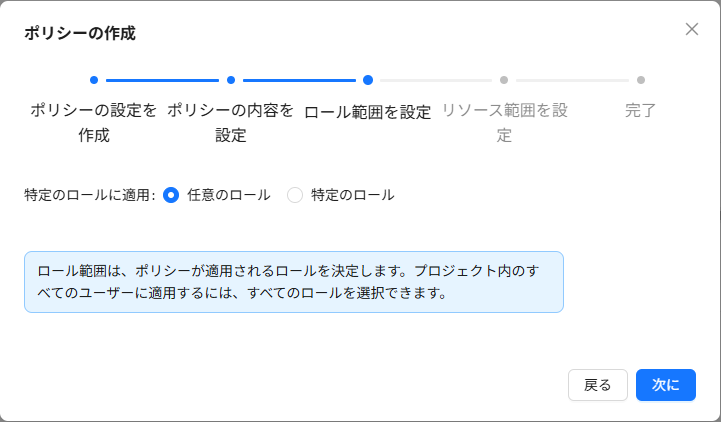
Task: Click the second step dot in the progress bar
Action: (x=231, y=80)
